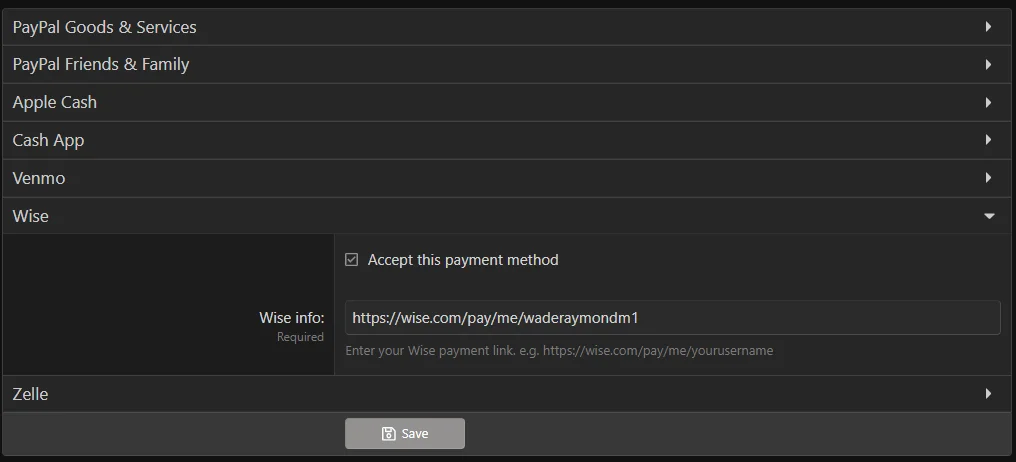Expand the Cash App section arrow
This screenshot has width=1016, height=462.
tap(989, 140)
